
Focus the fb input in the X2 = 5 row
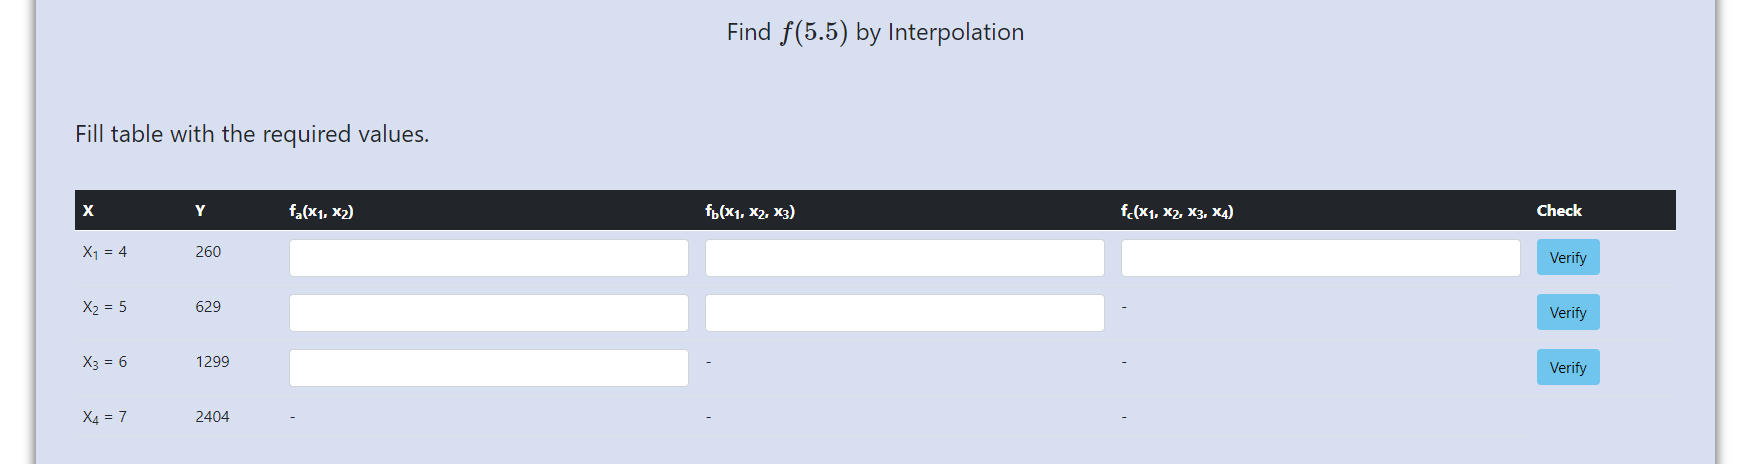[x=905, y=313]
